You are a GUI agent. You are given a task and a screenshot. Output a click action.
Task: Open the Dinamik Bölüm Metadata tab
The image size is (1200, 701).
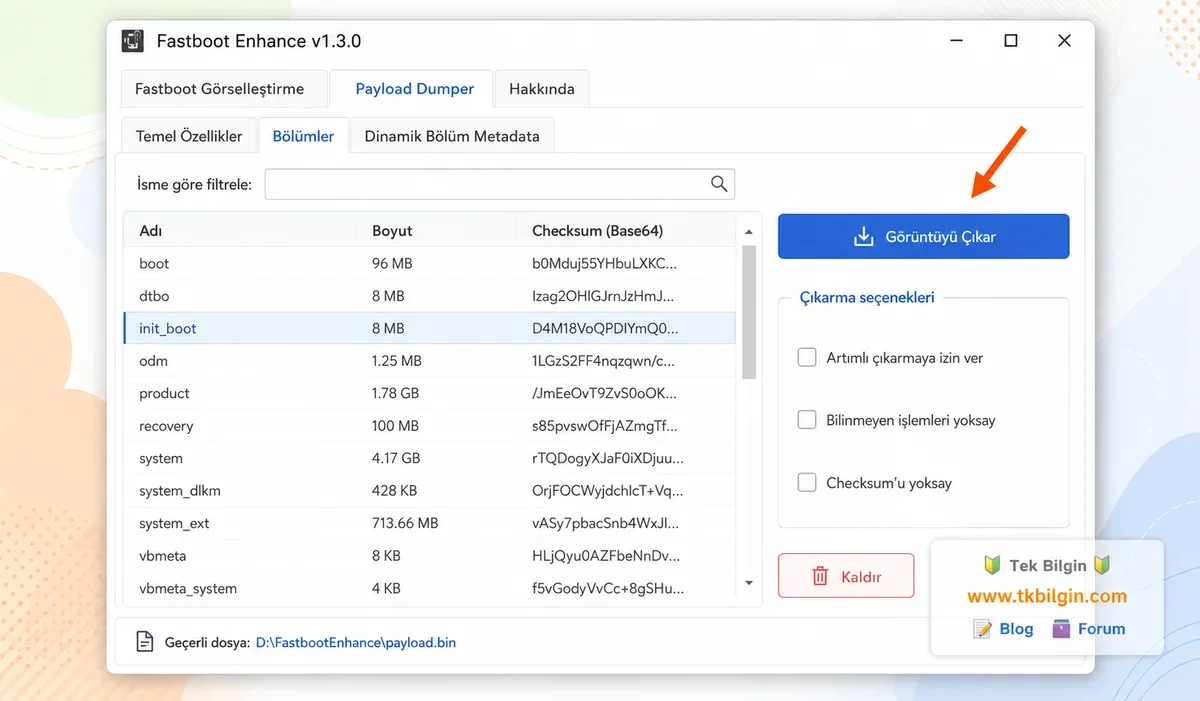(452, 136)
